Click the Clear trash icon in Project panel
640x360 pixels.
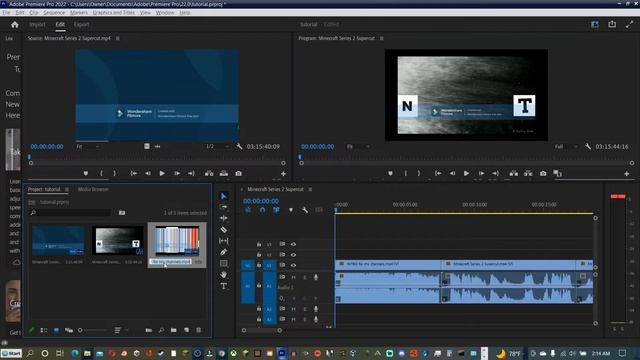(199, 330)
